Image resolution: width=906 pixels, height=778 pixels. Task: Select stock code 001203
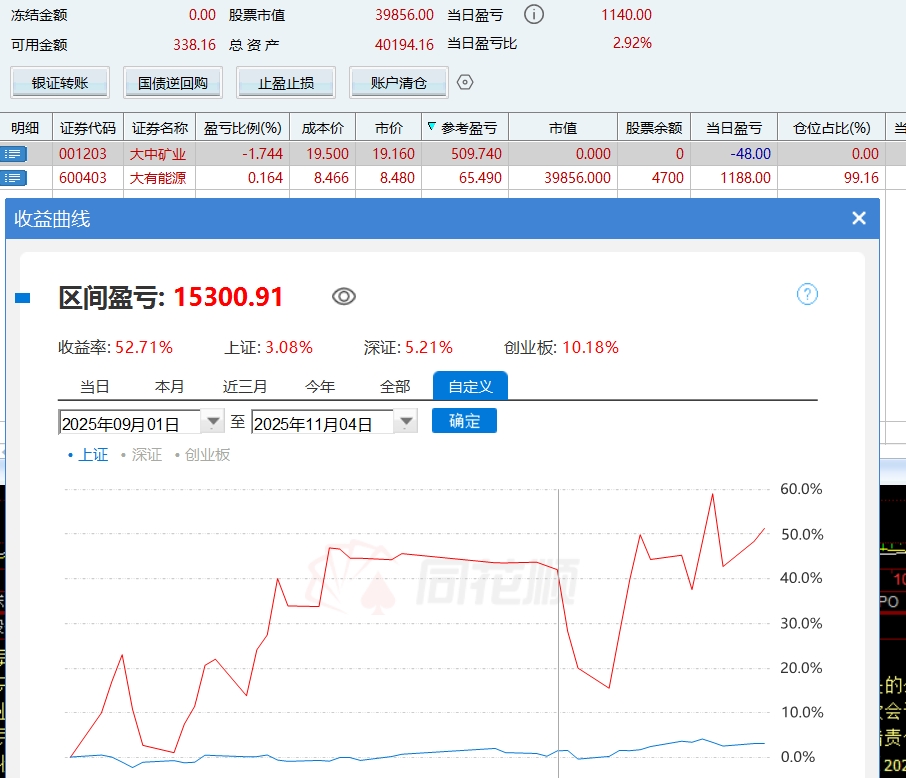pos(83,154)
